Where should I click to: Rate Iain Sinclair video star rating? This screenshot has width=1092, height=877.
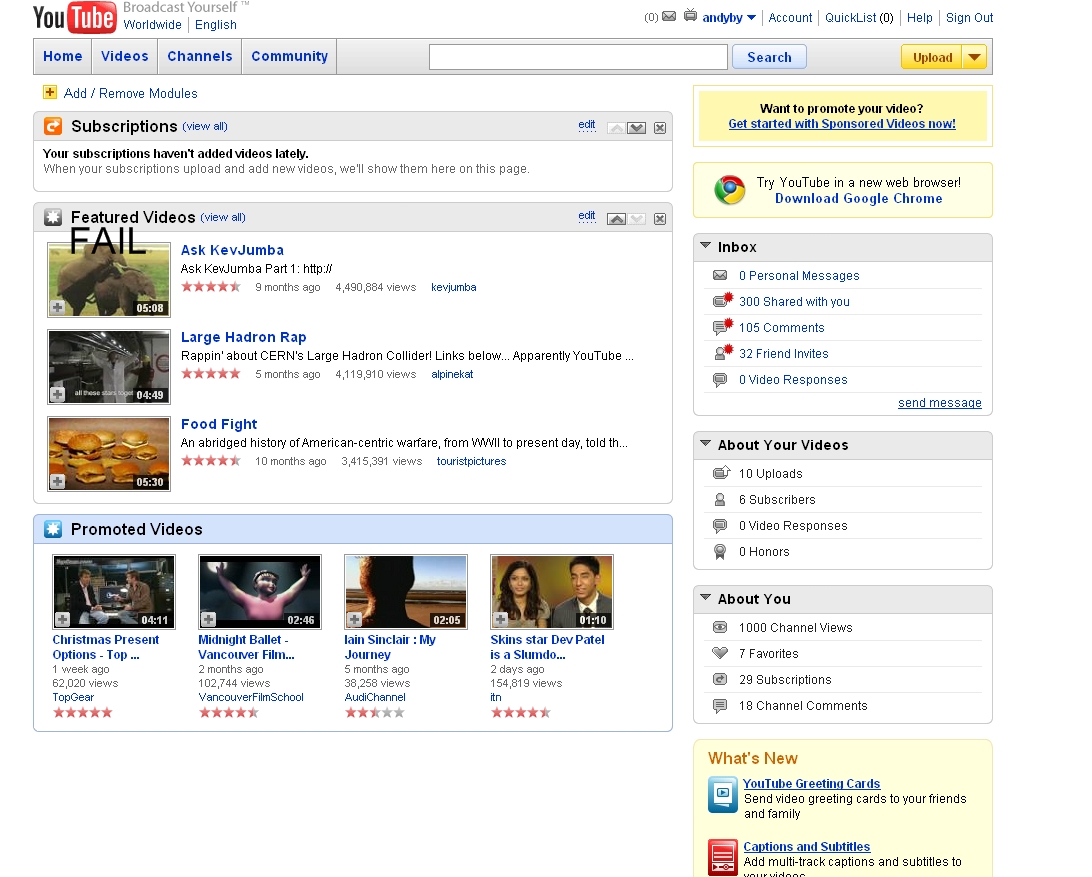(375, 713)
